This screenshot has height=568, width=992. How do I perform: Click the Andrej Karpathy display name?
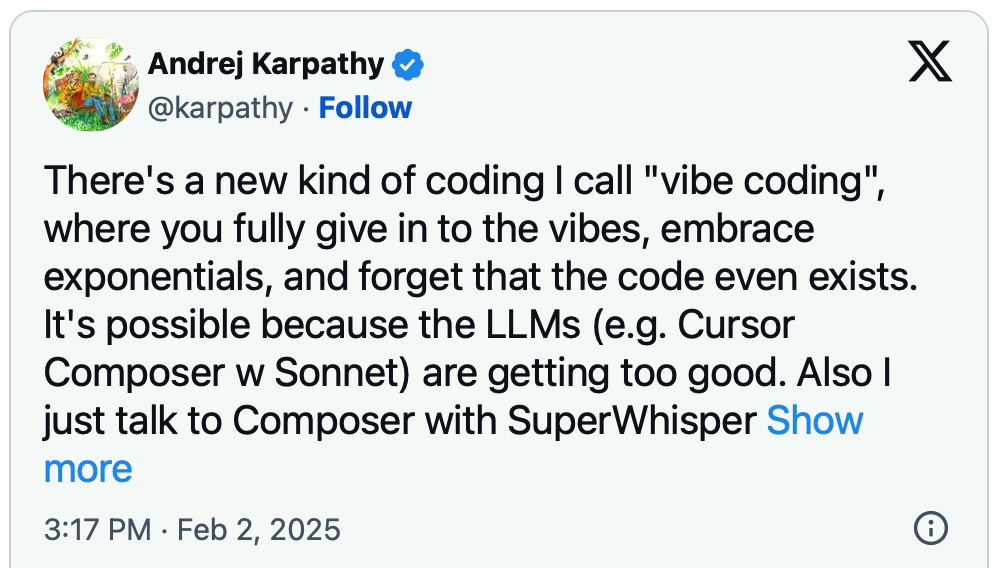[x=266, y=65]
